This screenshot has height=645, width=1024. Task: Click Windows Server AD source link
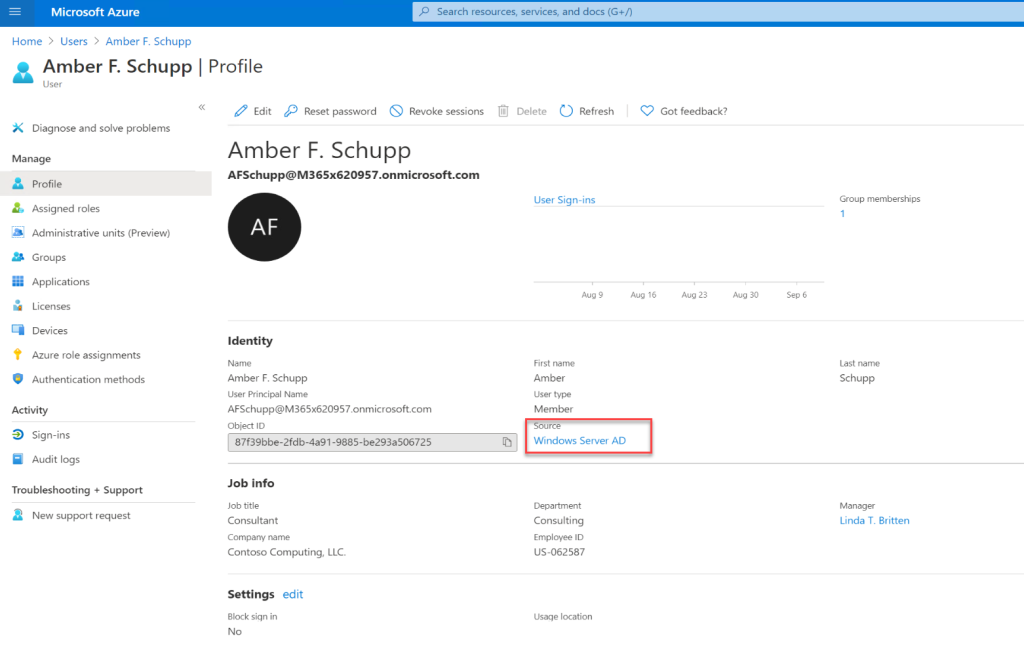[x=580, y=440]
